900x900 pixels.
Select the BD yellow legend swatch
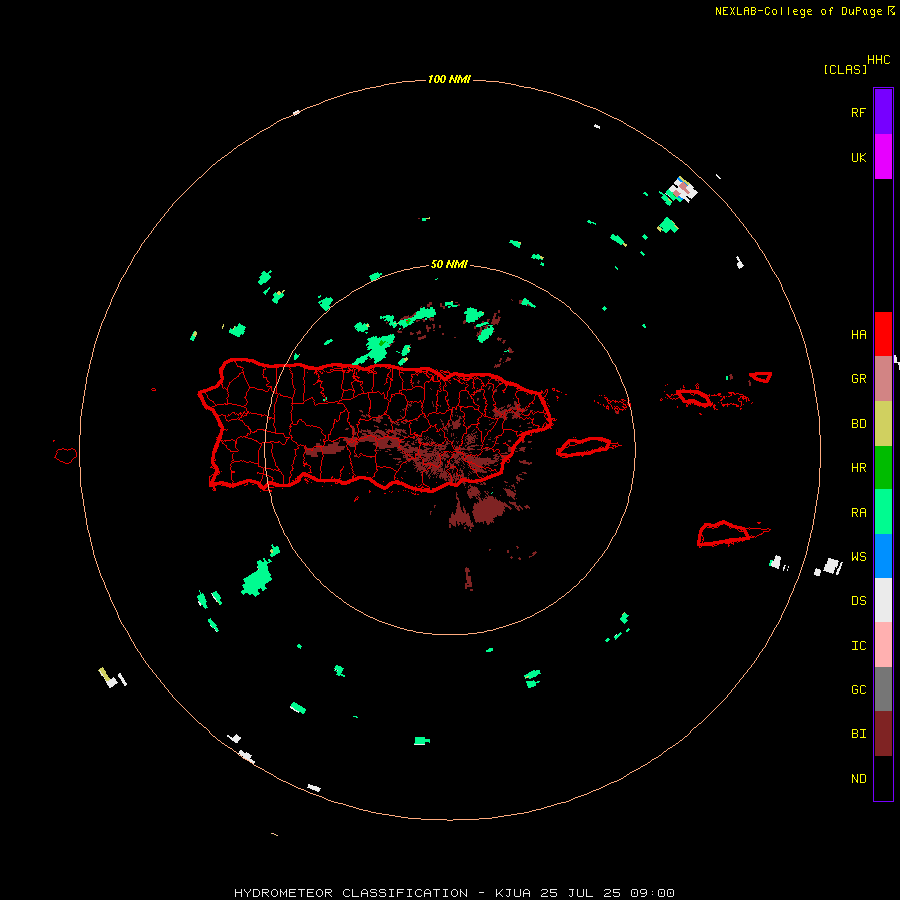pos(883,424)
